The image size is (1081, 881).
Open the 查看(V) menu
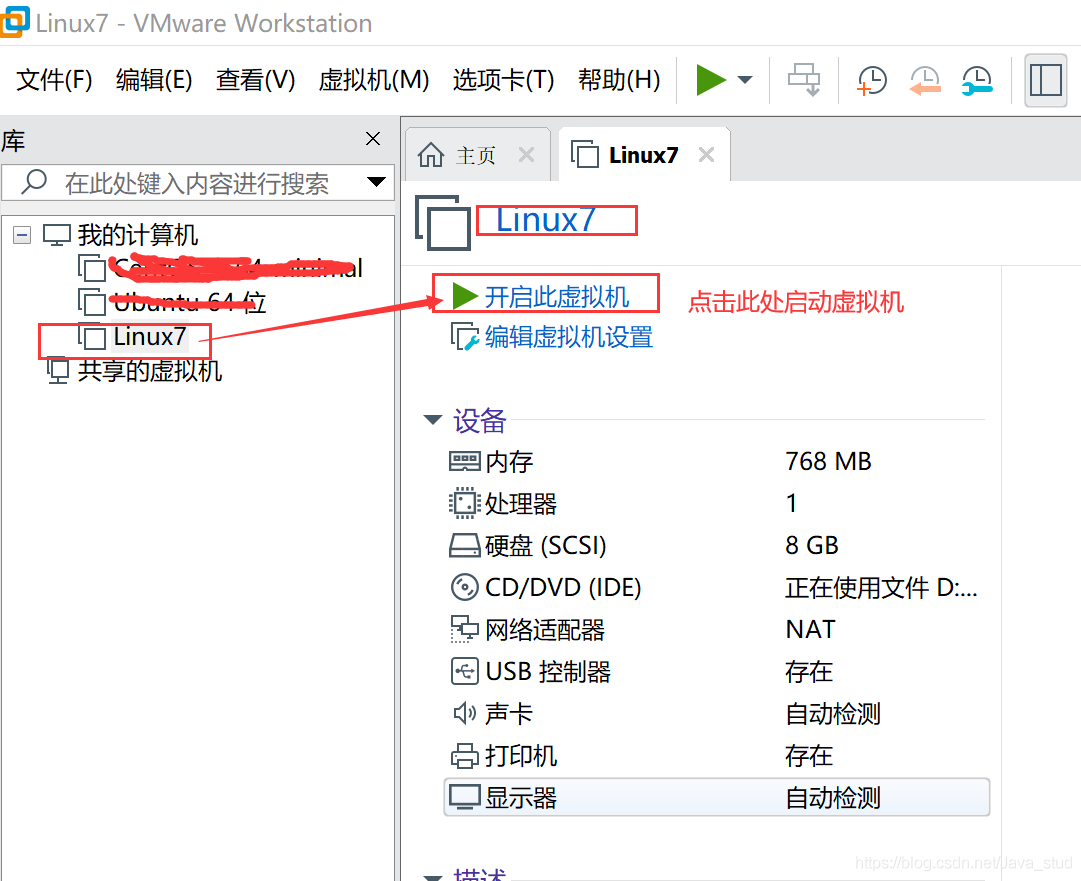[x=255, y=80]
